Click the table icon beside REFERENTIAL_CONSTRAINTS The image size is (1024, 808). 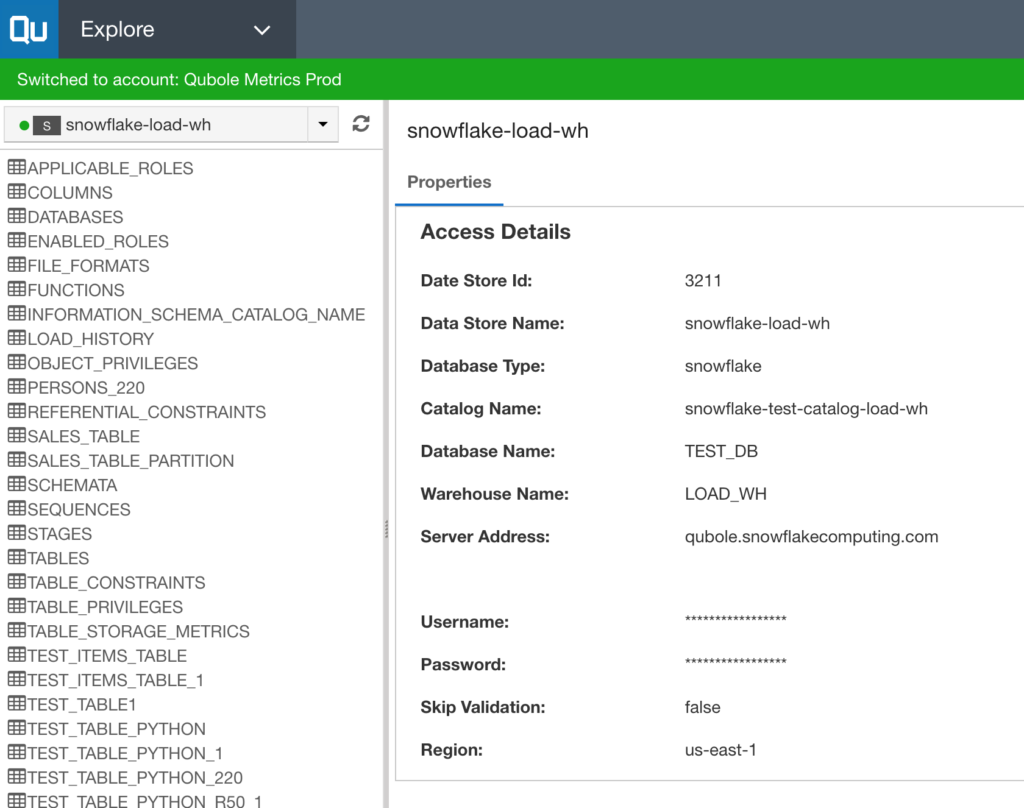(x=16, y=411)
